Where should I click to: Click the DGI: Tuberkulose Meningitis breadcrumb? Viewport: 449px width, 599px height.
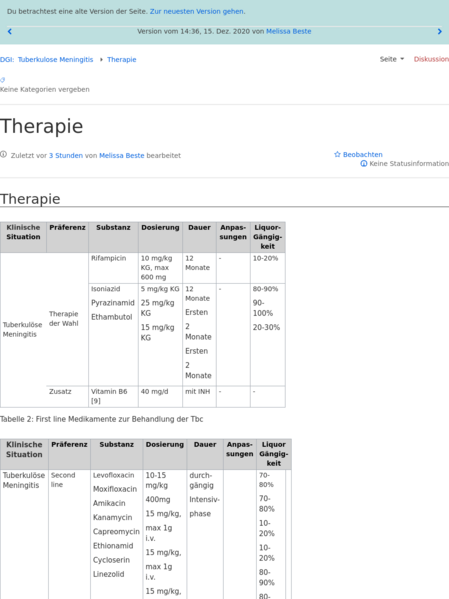point(47,60)
